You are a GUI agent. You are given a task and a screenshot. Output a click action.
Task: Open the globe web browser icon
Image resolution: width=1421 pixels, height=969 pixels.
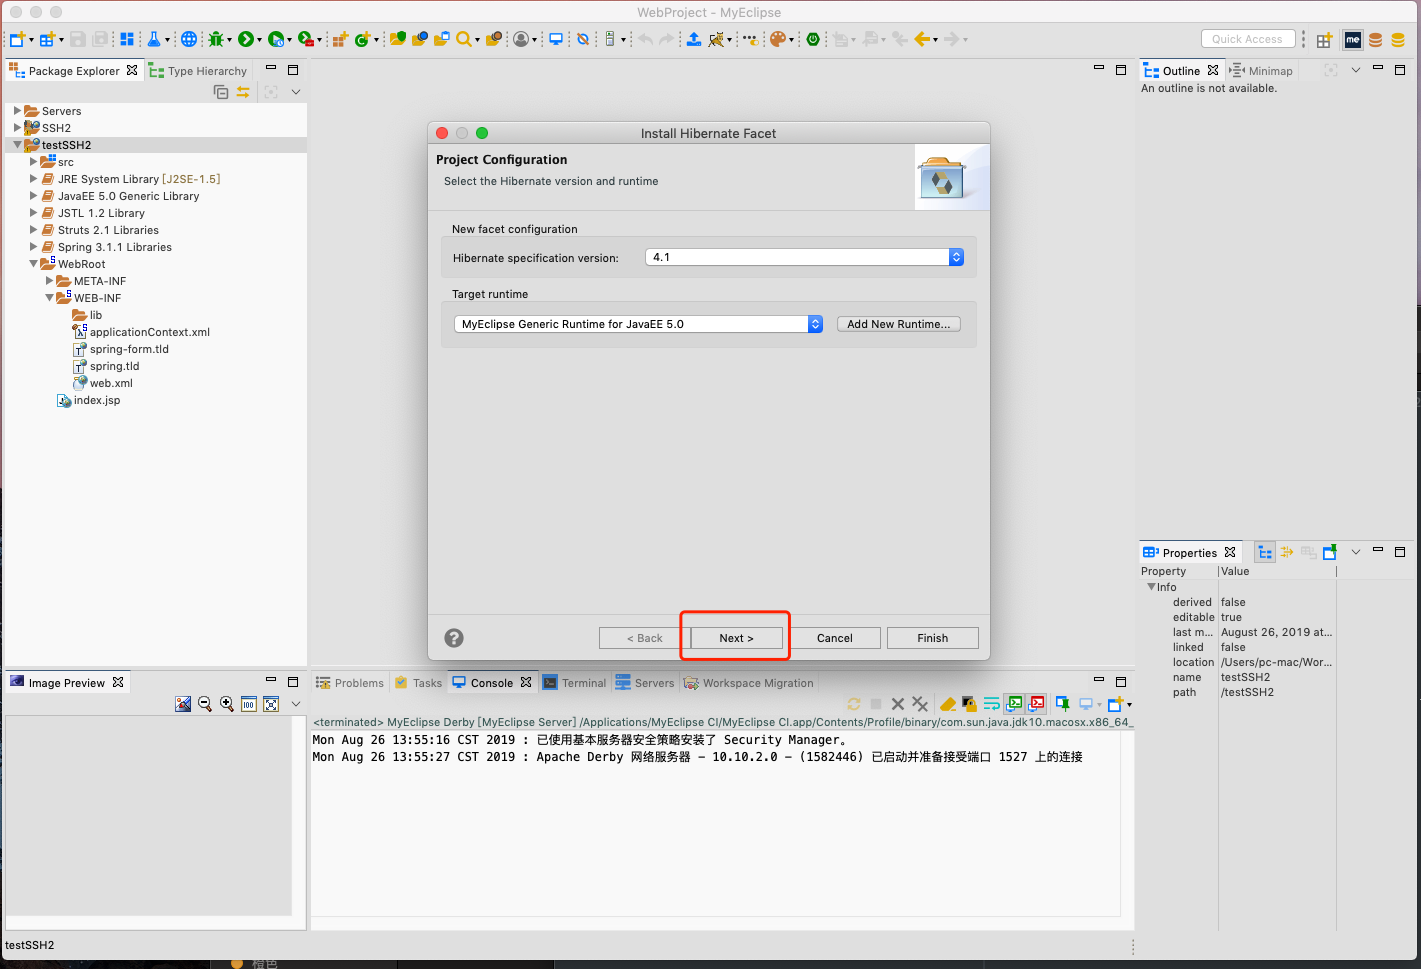(x=188, y=39)
